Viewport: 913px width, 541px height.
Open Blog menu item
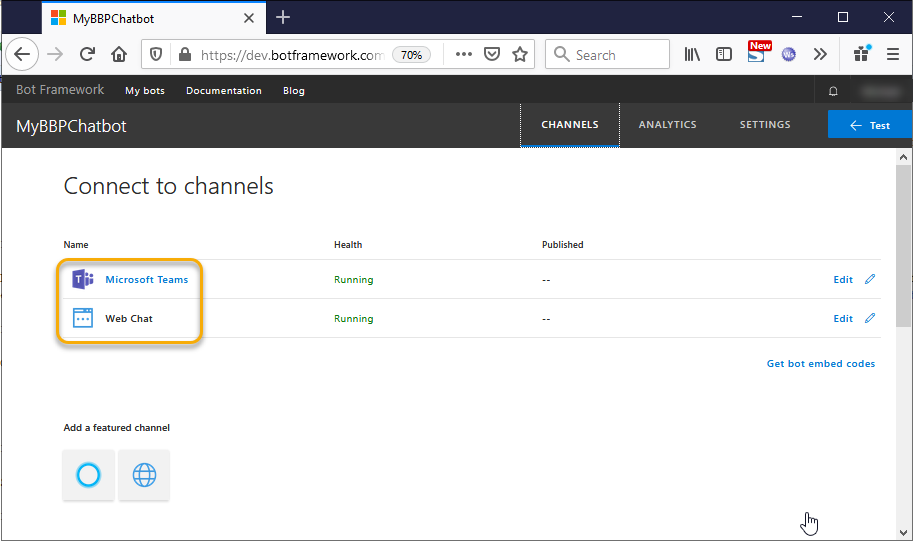(x=293, y=91)
